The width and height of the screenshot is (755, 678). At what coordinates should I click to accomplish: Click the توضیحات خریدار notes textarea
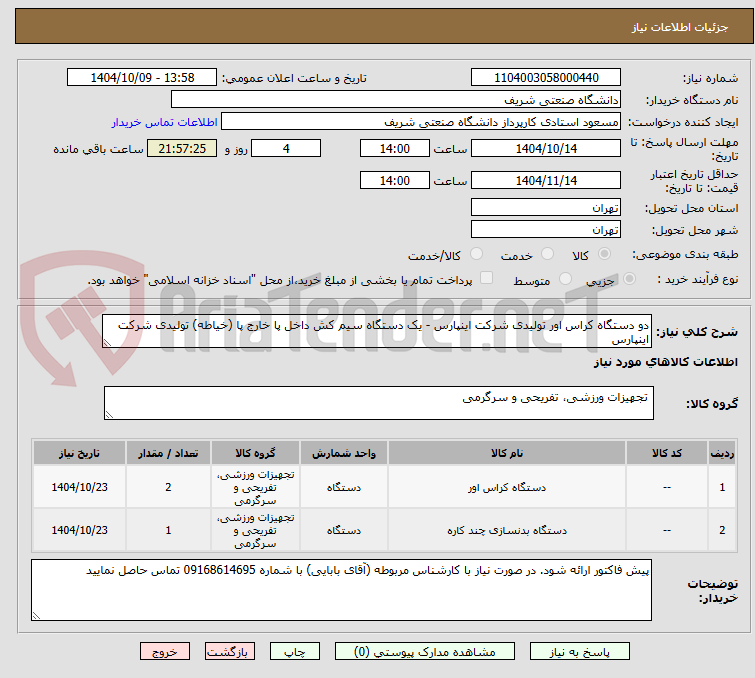(341, 590)
